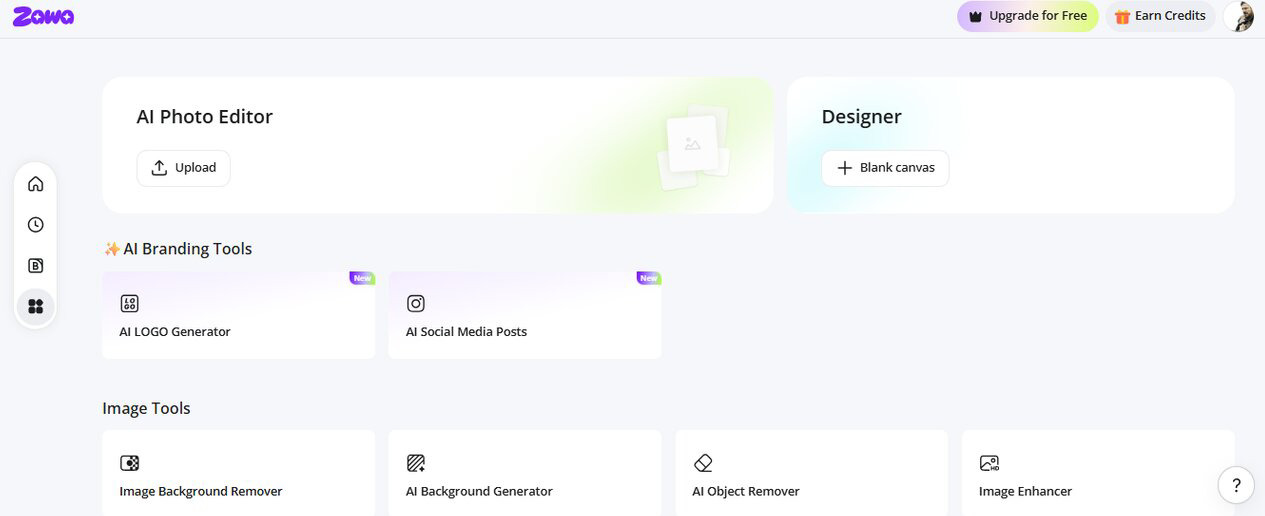Click the Instagram icon on Social Media Posts
1265x516 pixels.
pos(416,303)
